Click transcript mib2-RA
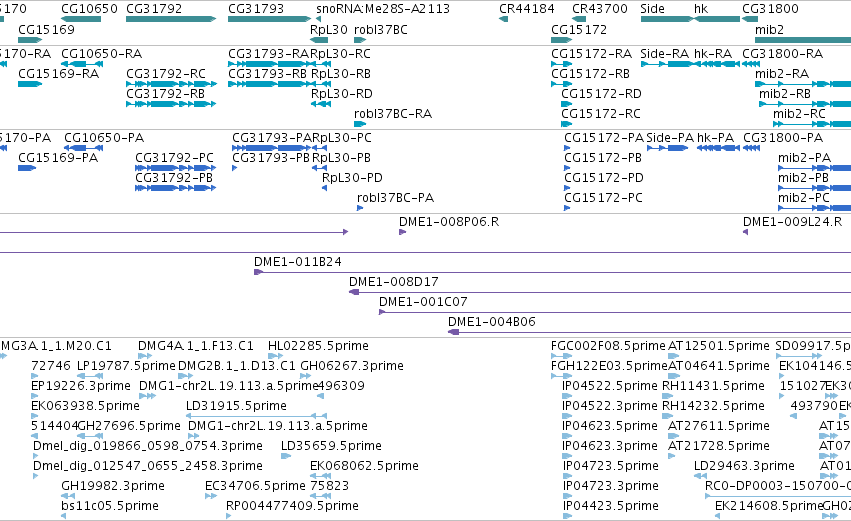851x521 pixels. point(782,74)
